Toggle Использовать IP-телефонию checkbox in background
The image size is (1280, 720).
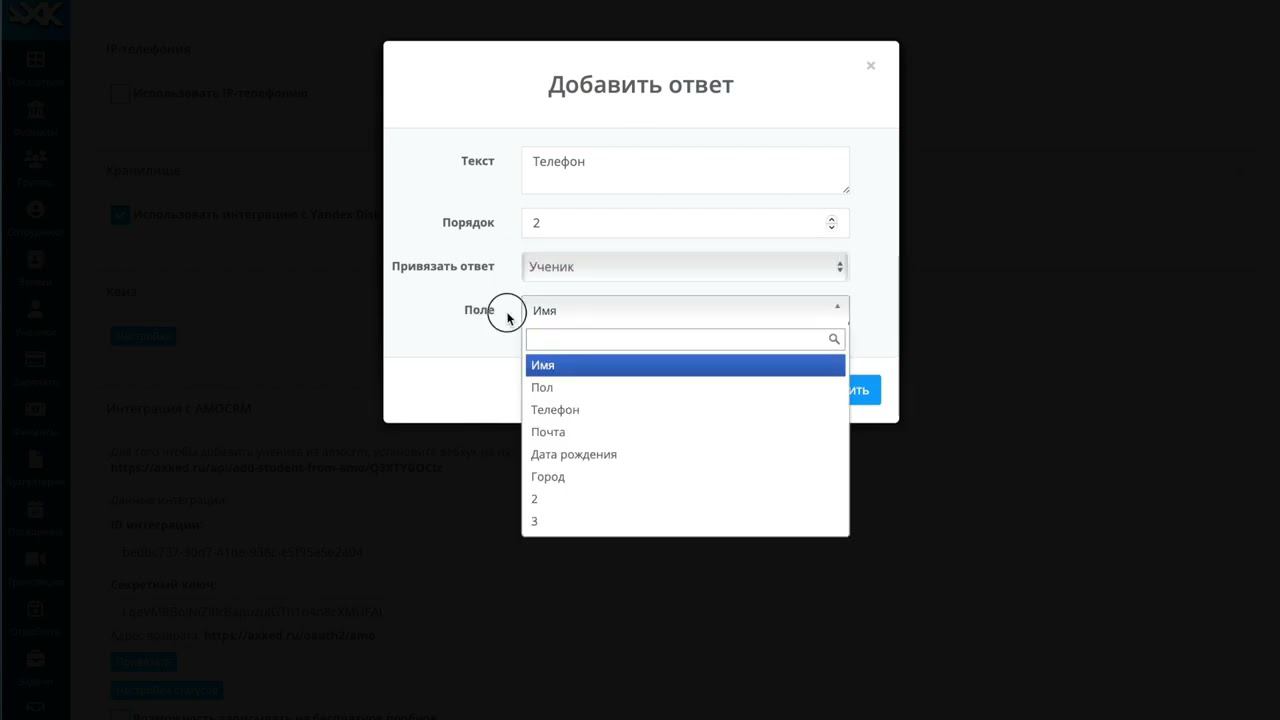pyautogui.click(x=120, y=93)
